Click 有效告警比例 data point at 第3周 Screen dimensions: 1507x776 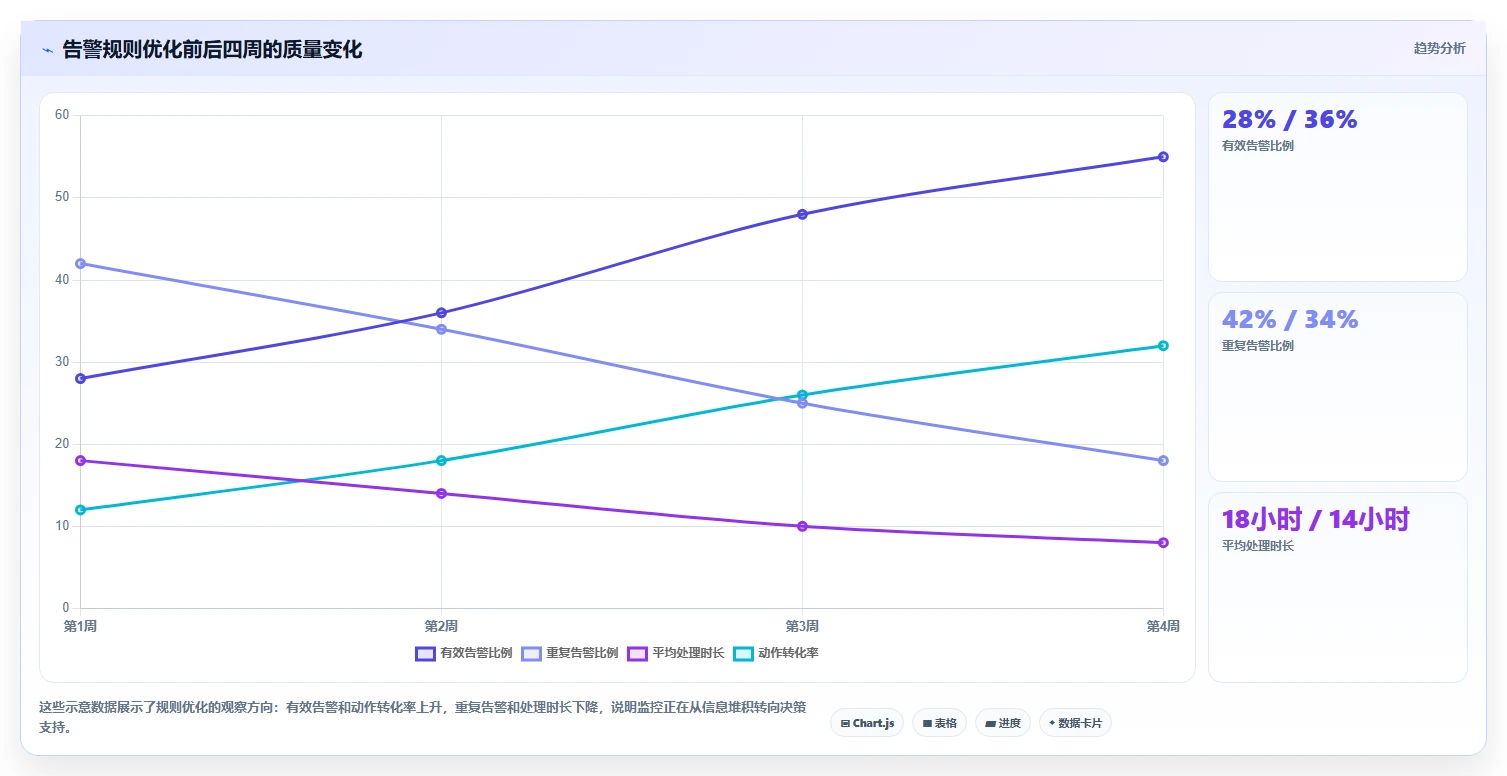tap(802, 214)
